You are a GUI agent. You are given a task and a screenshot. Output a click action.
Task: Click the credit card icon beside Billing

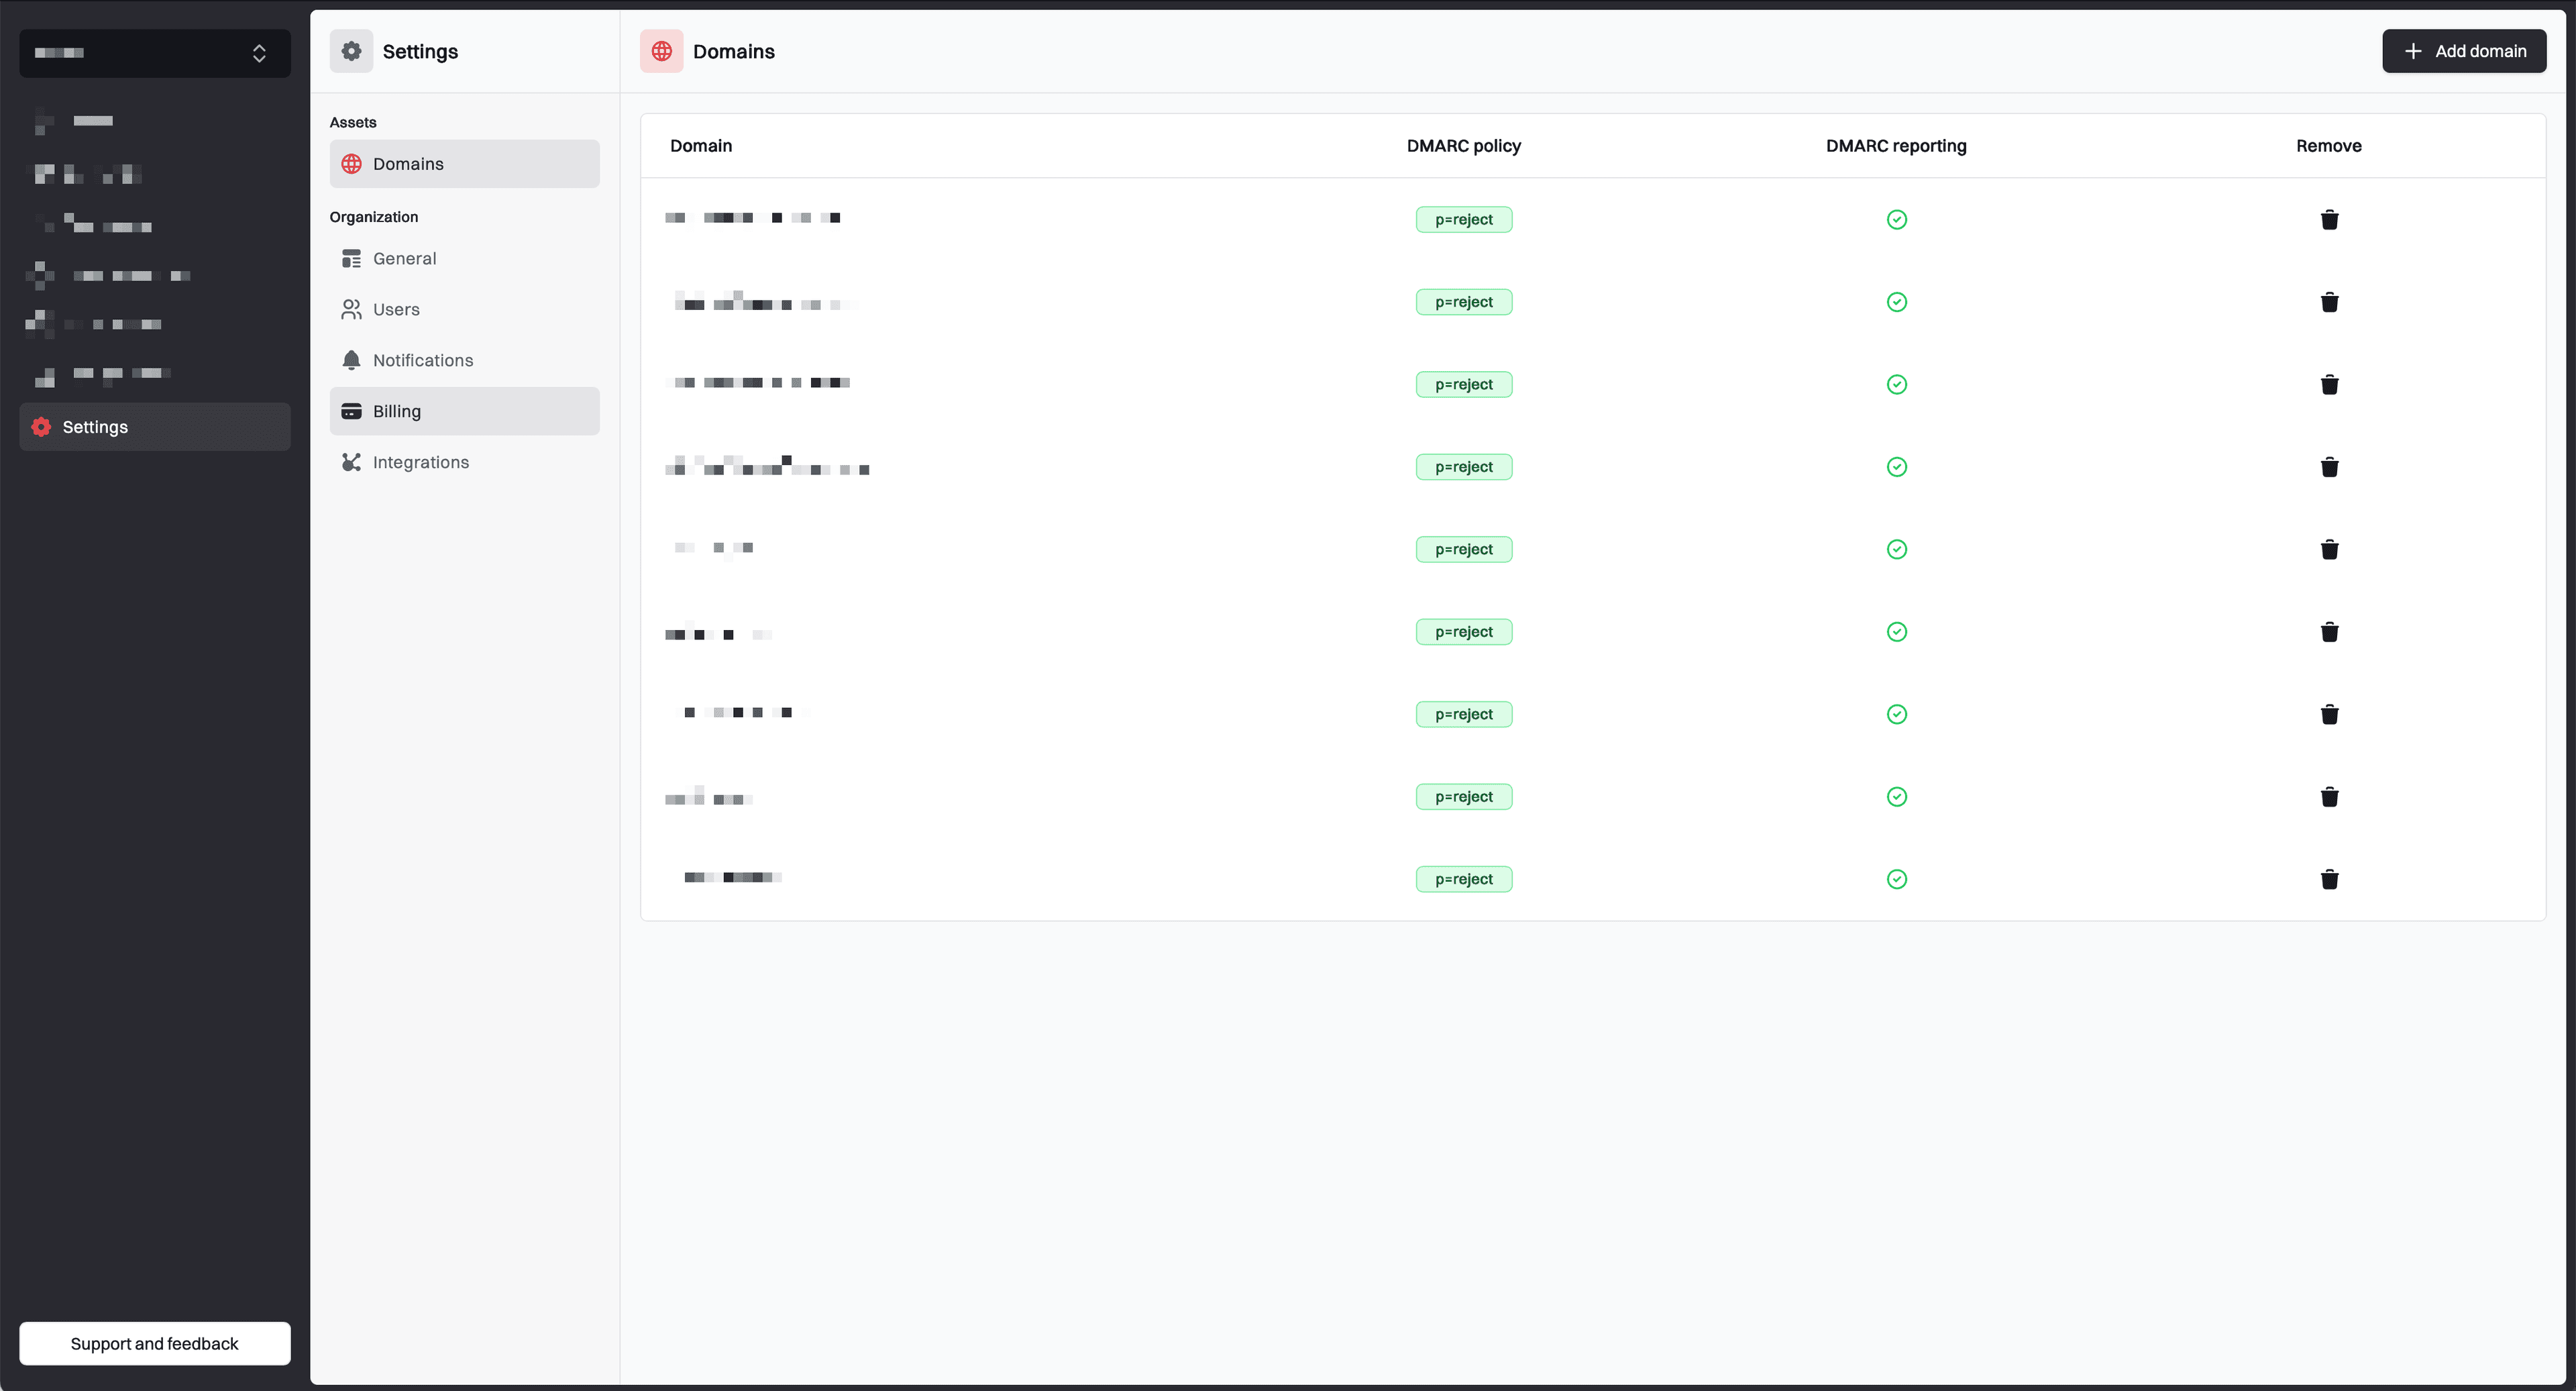click(x=351, y=411)
